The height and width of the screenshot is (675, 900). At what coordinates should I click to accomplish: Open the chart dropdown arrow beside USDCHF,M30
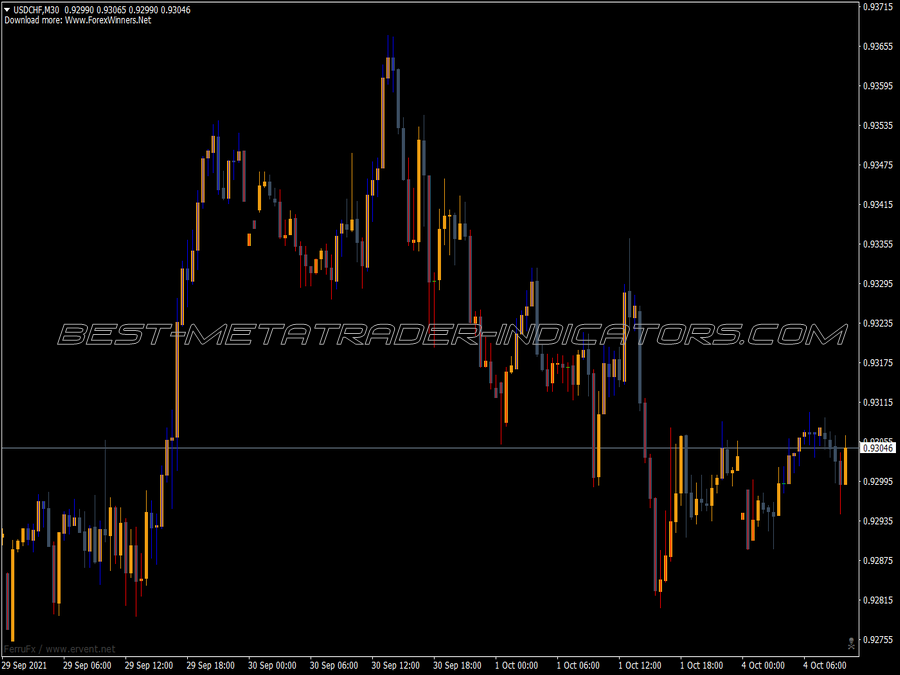[x=7, y=10]
